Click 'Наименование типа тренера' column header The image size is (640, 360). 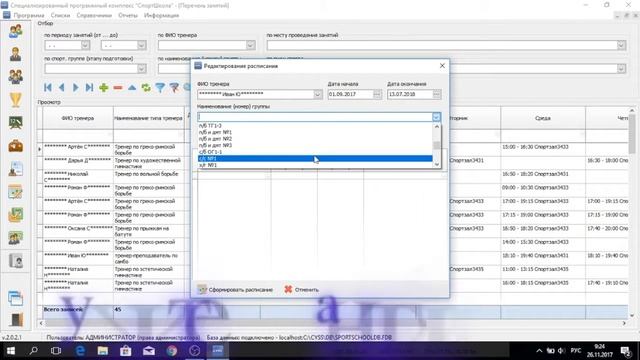149,118
